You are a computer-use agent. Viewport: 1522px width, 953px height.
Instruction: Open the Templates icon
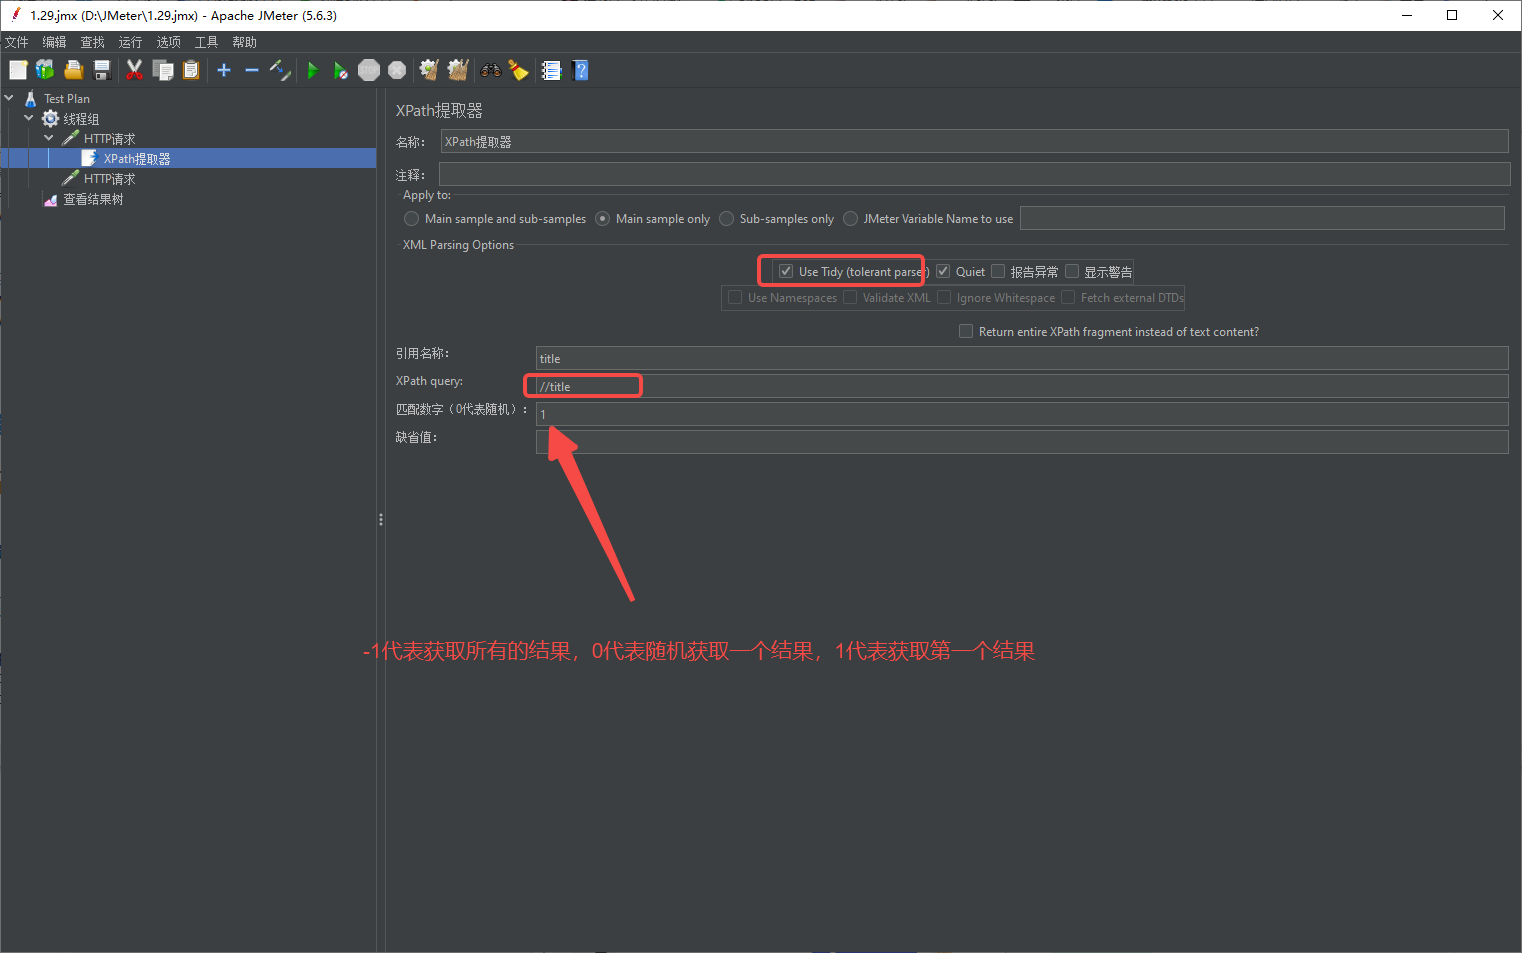(x=45, y=70)
